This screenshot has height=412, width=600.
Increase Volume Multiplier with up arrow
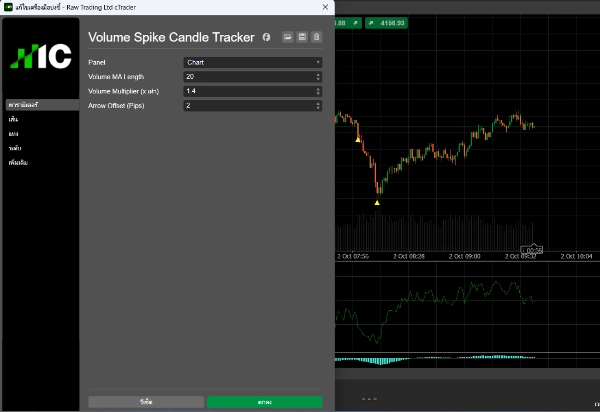point(318,89)
